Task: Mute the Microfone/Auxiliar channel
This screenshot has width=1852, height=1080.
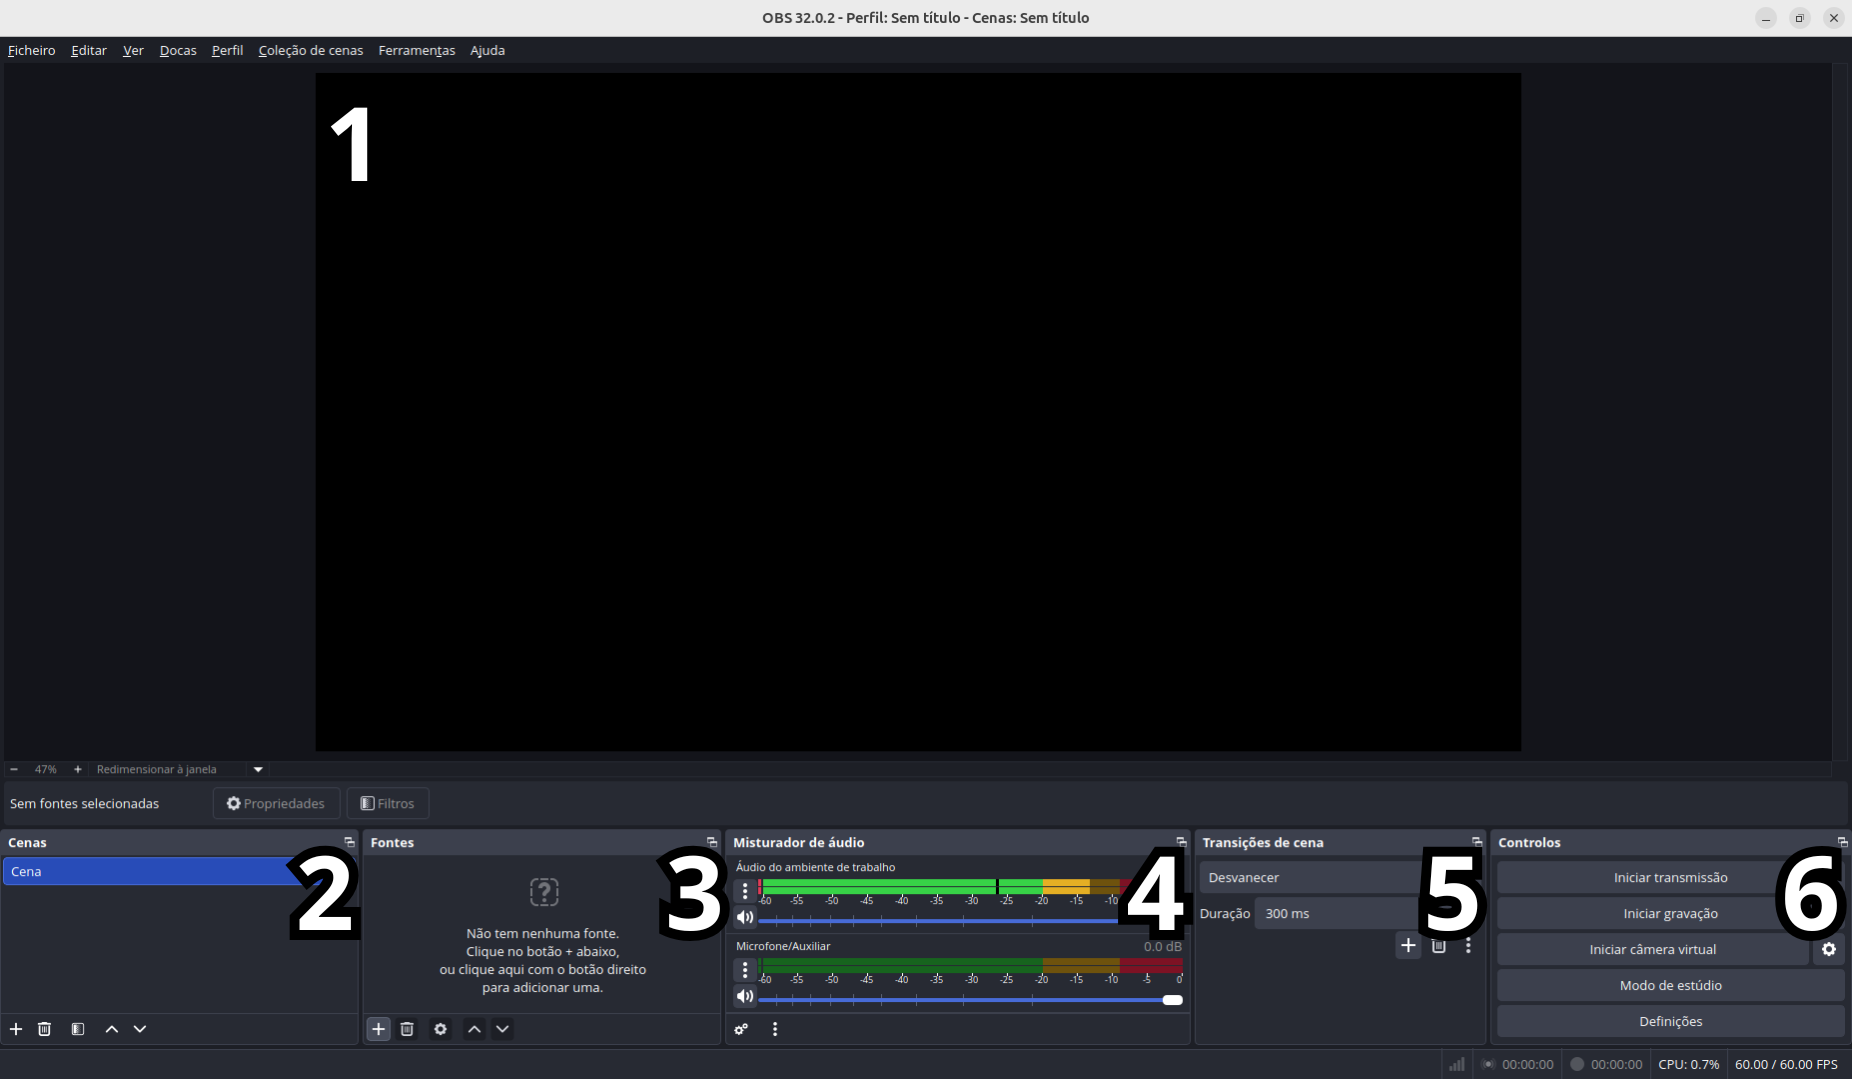Action: pos(745,996)
